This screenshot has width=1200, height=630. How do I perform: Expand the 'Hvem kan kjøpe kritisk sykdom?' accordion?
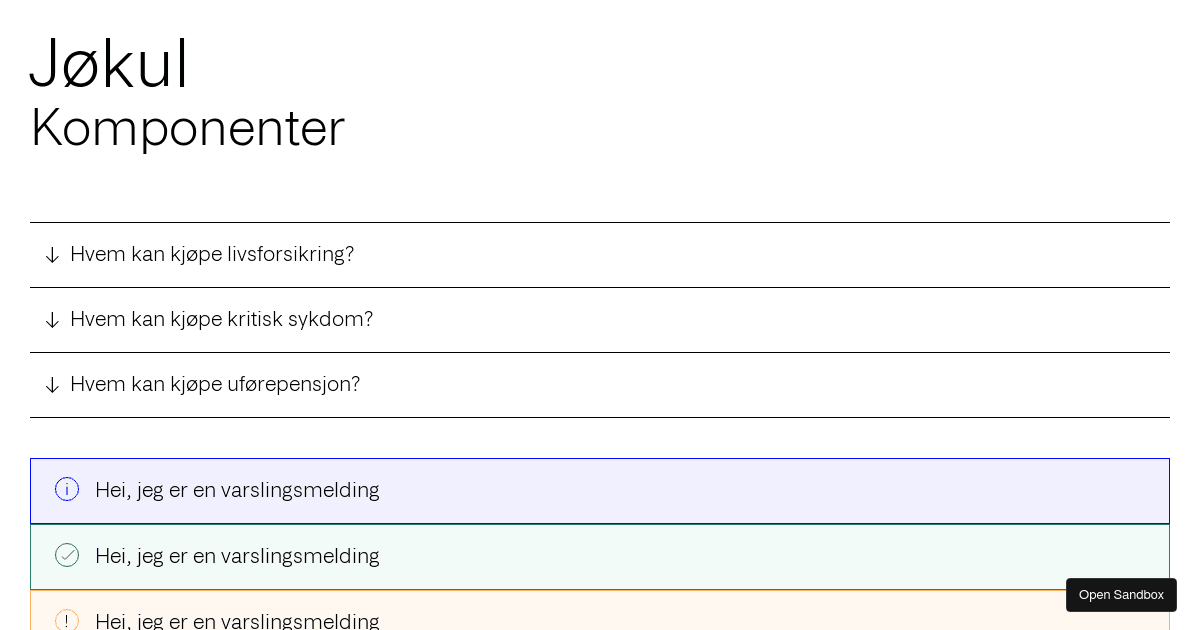[222, 320]
